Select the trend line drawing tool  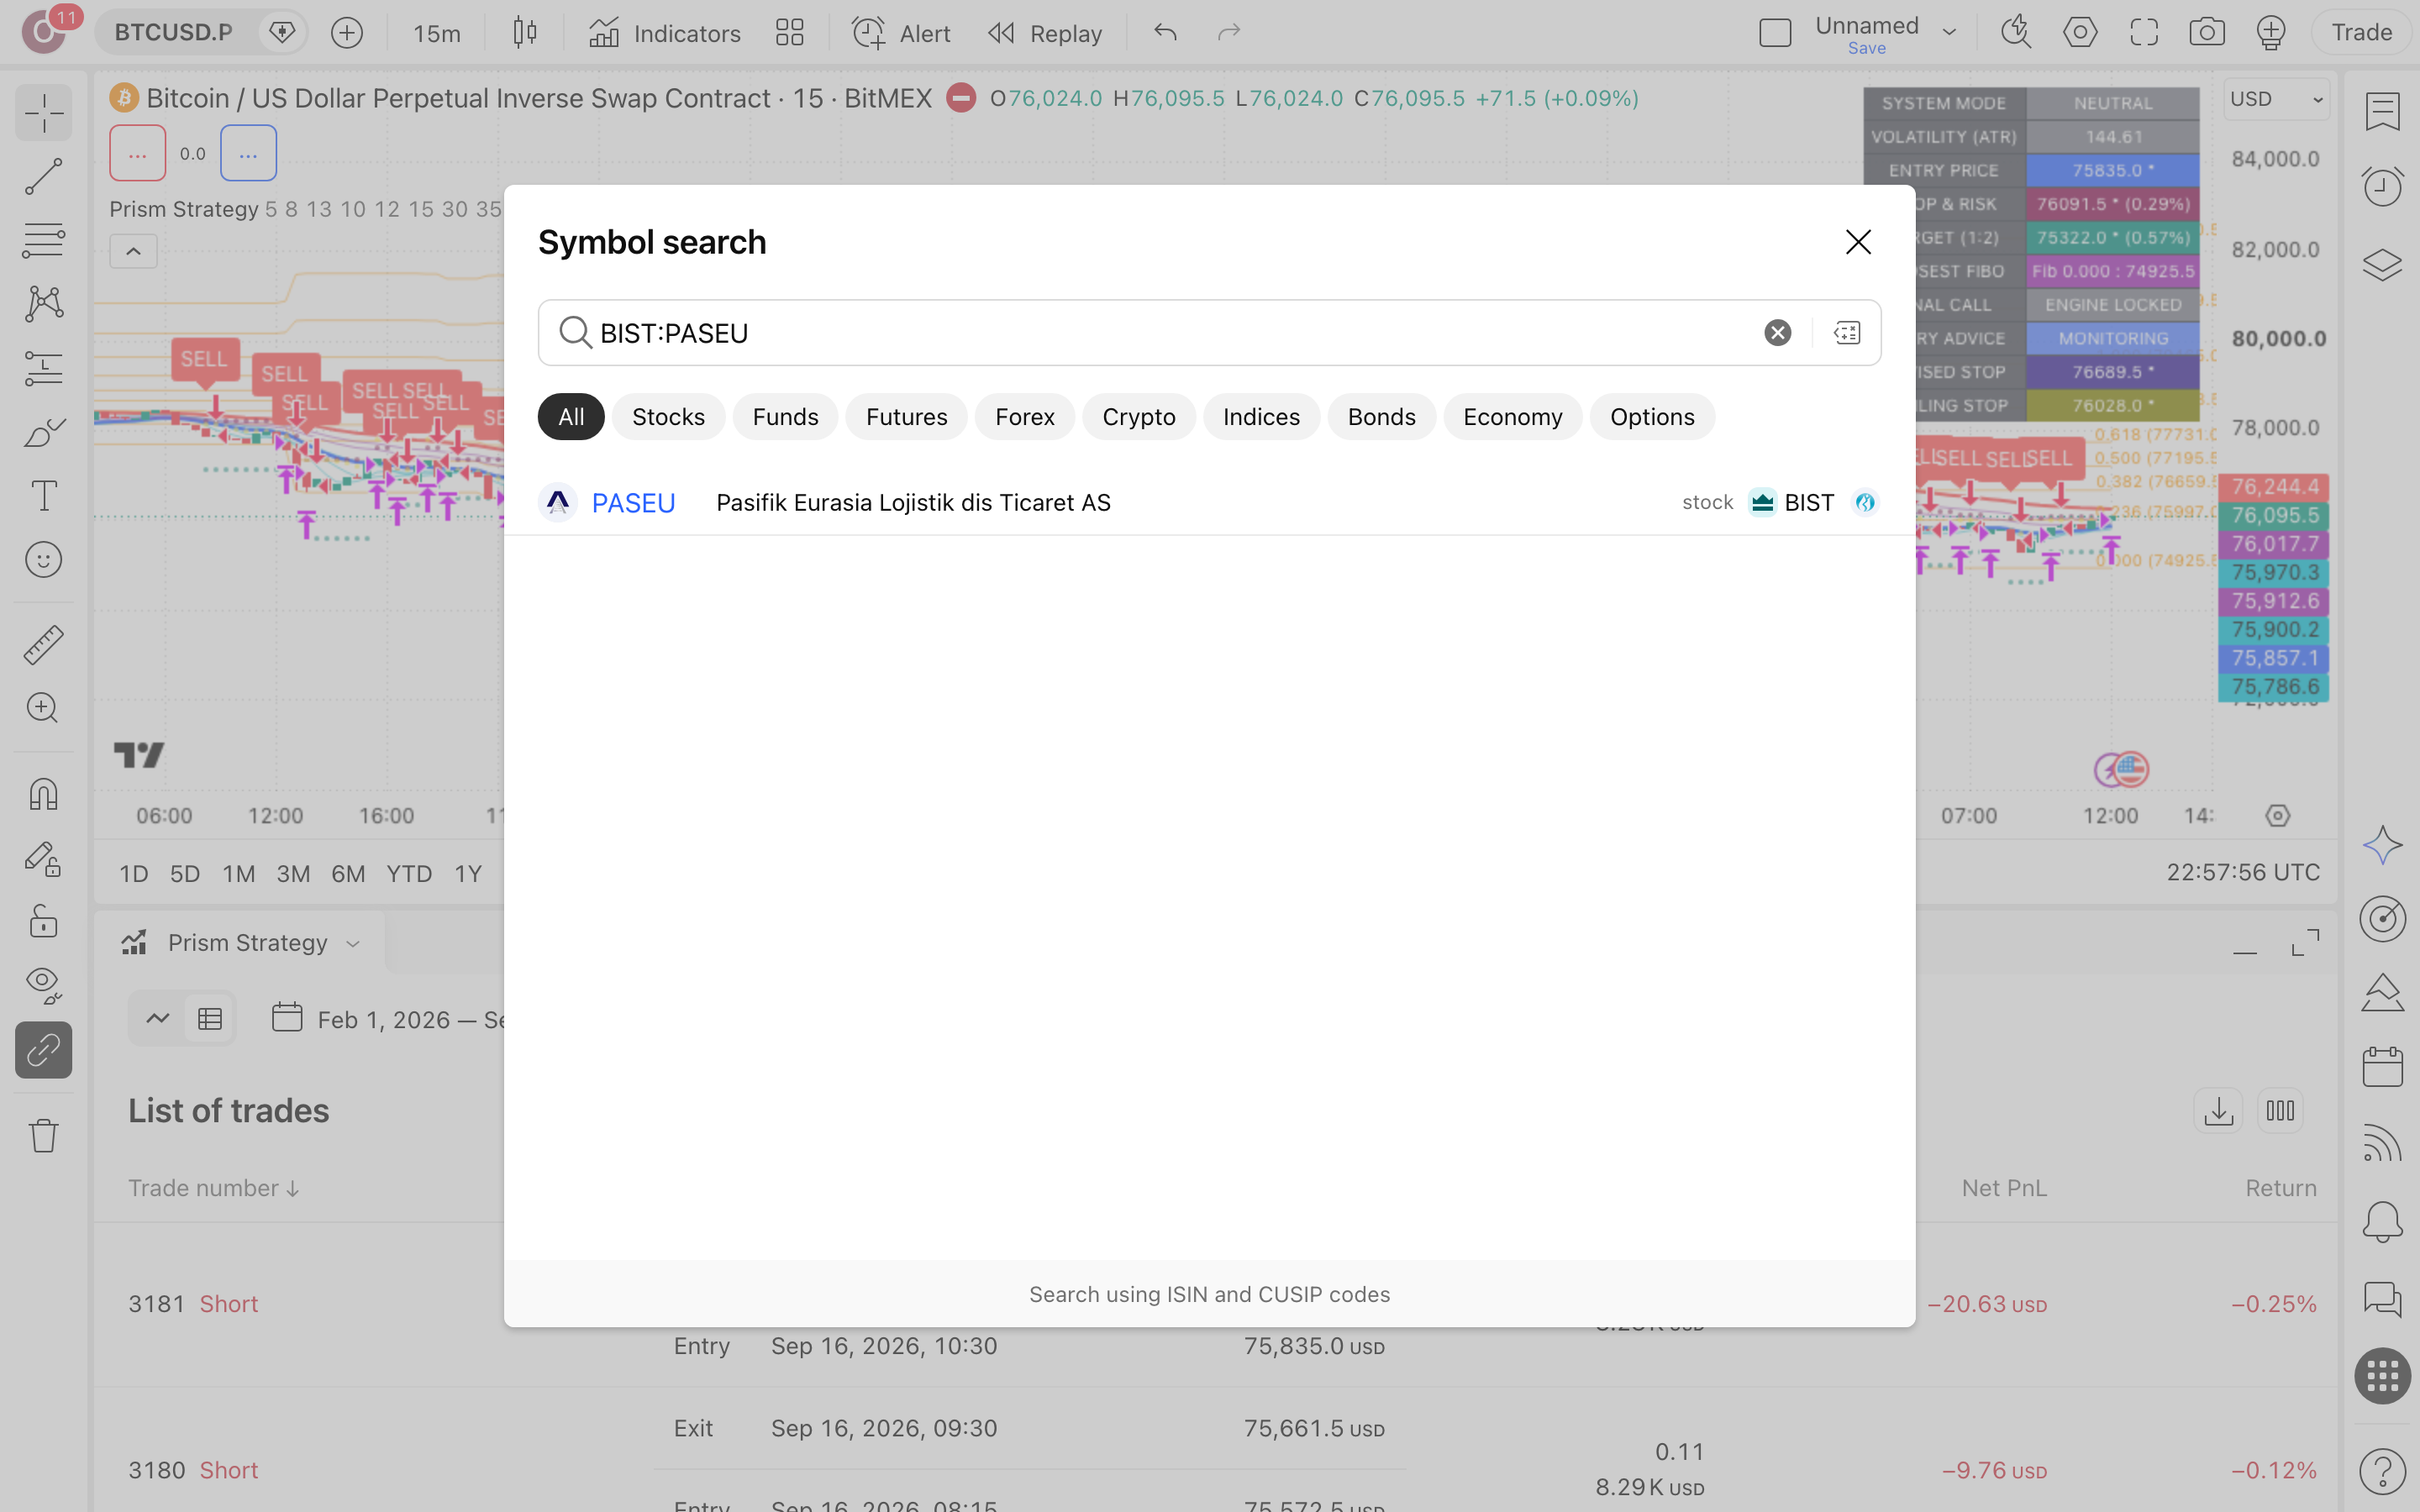[44, 177]
